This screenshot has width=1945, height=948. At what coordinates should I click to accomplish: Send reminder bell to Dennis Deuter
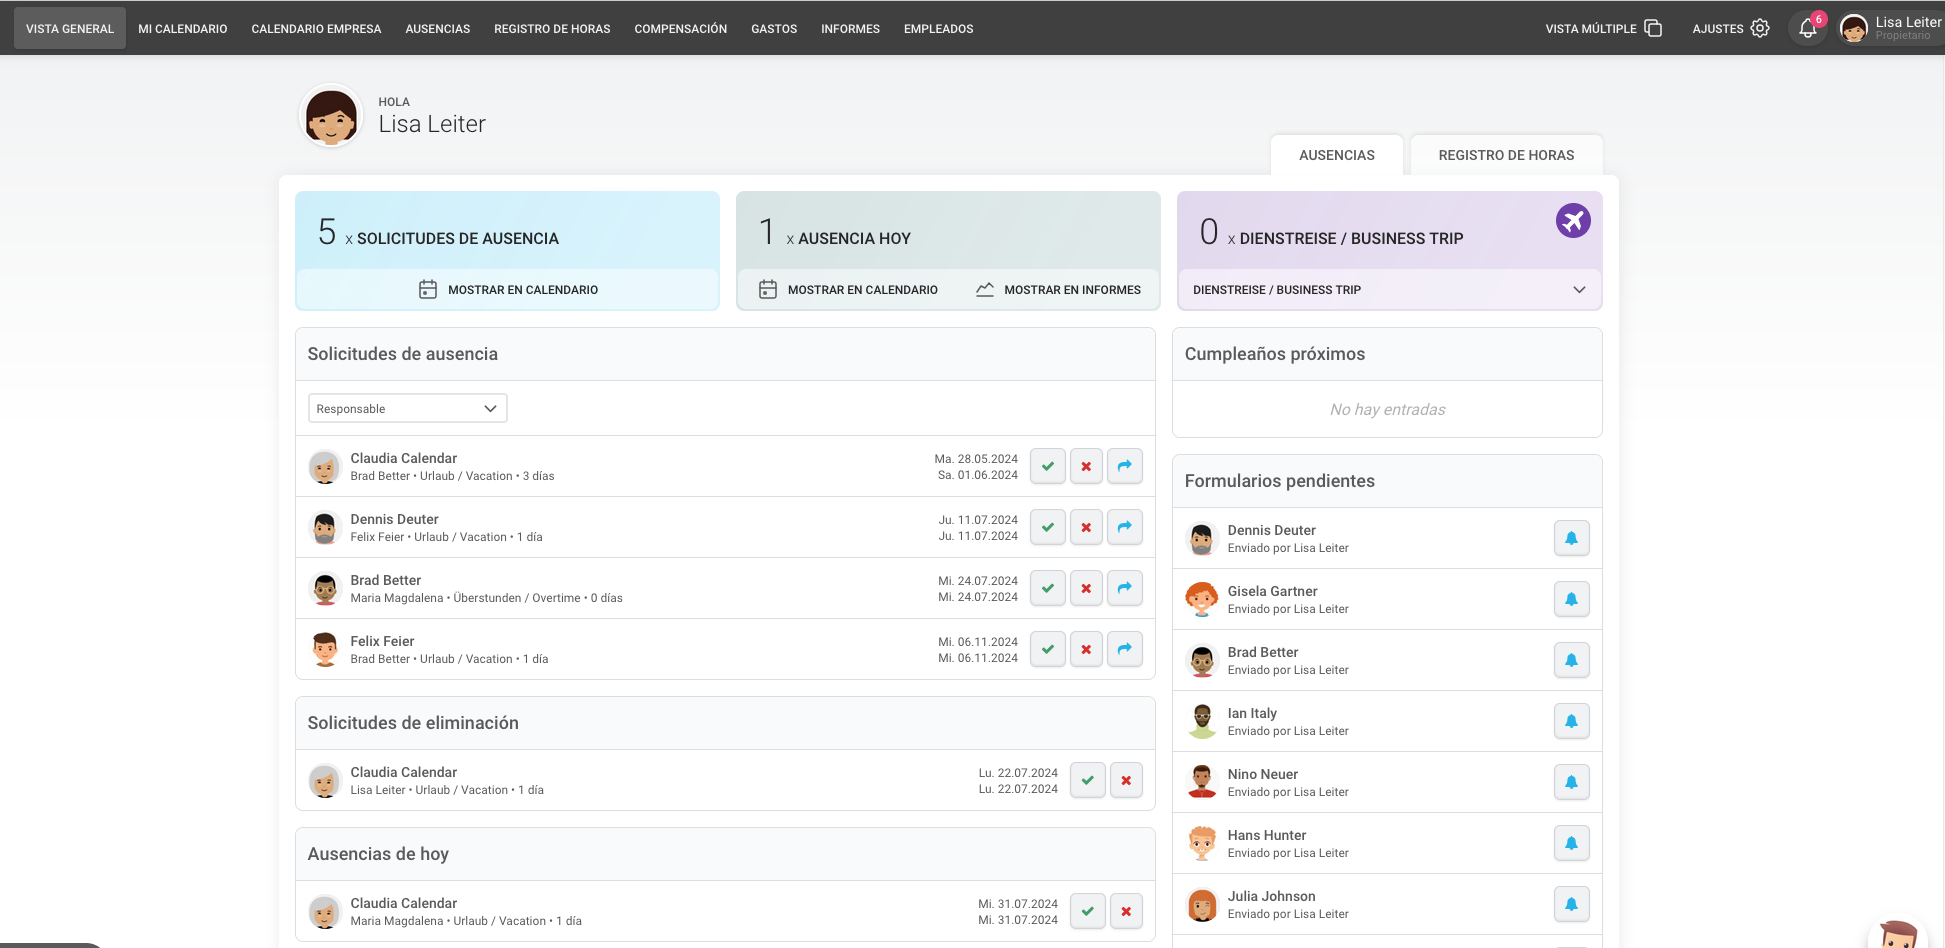click(x=1571, y=538)
